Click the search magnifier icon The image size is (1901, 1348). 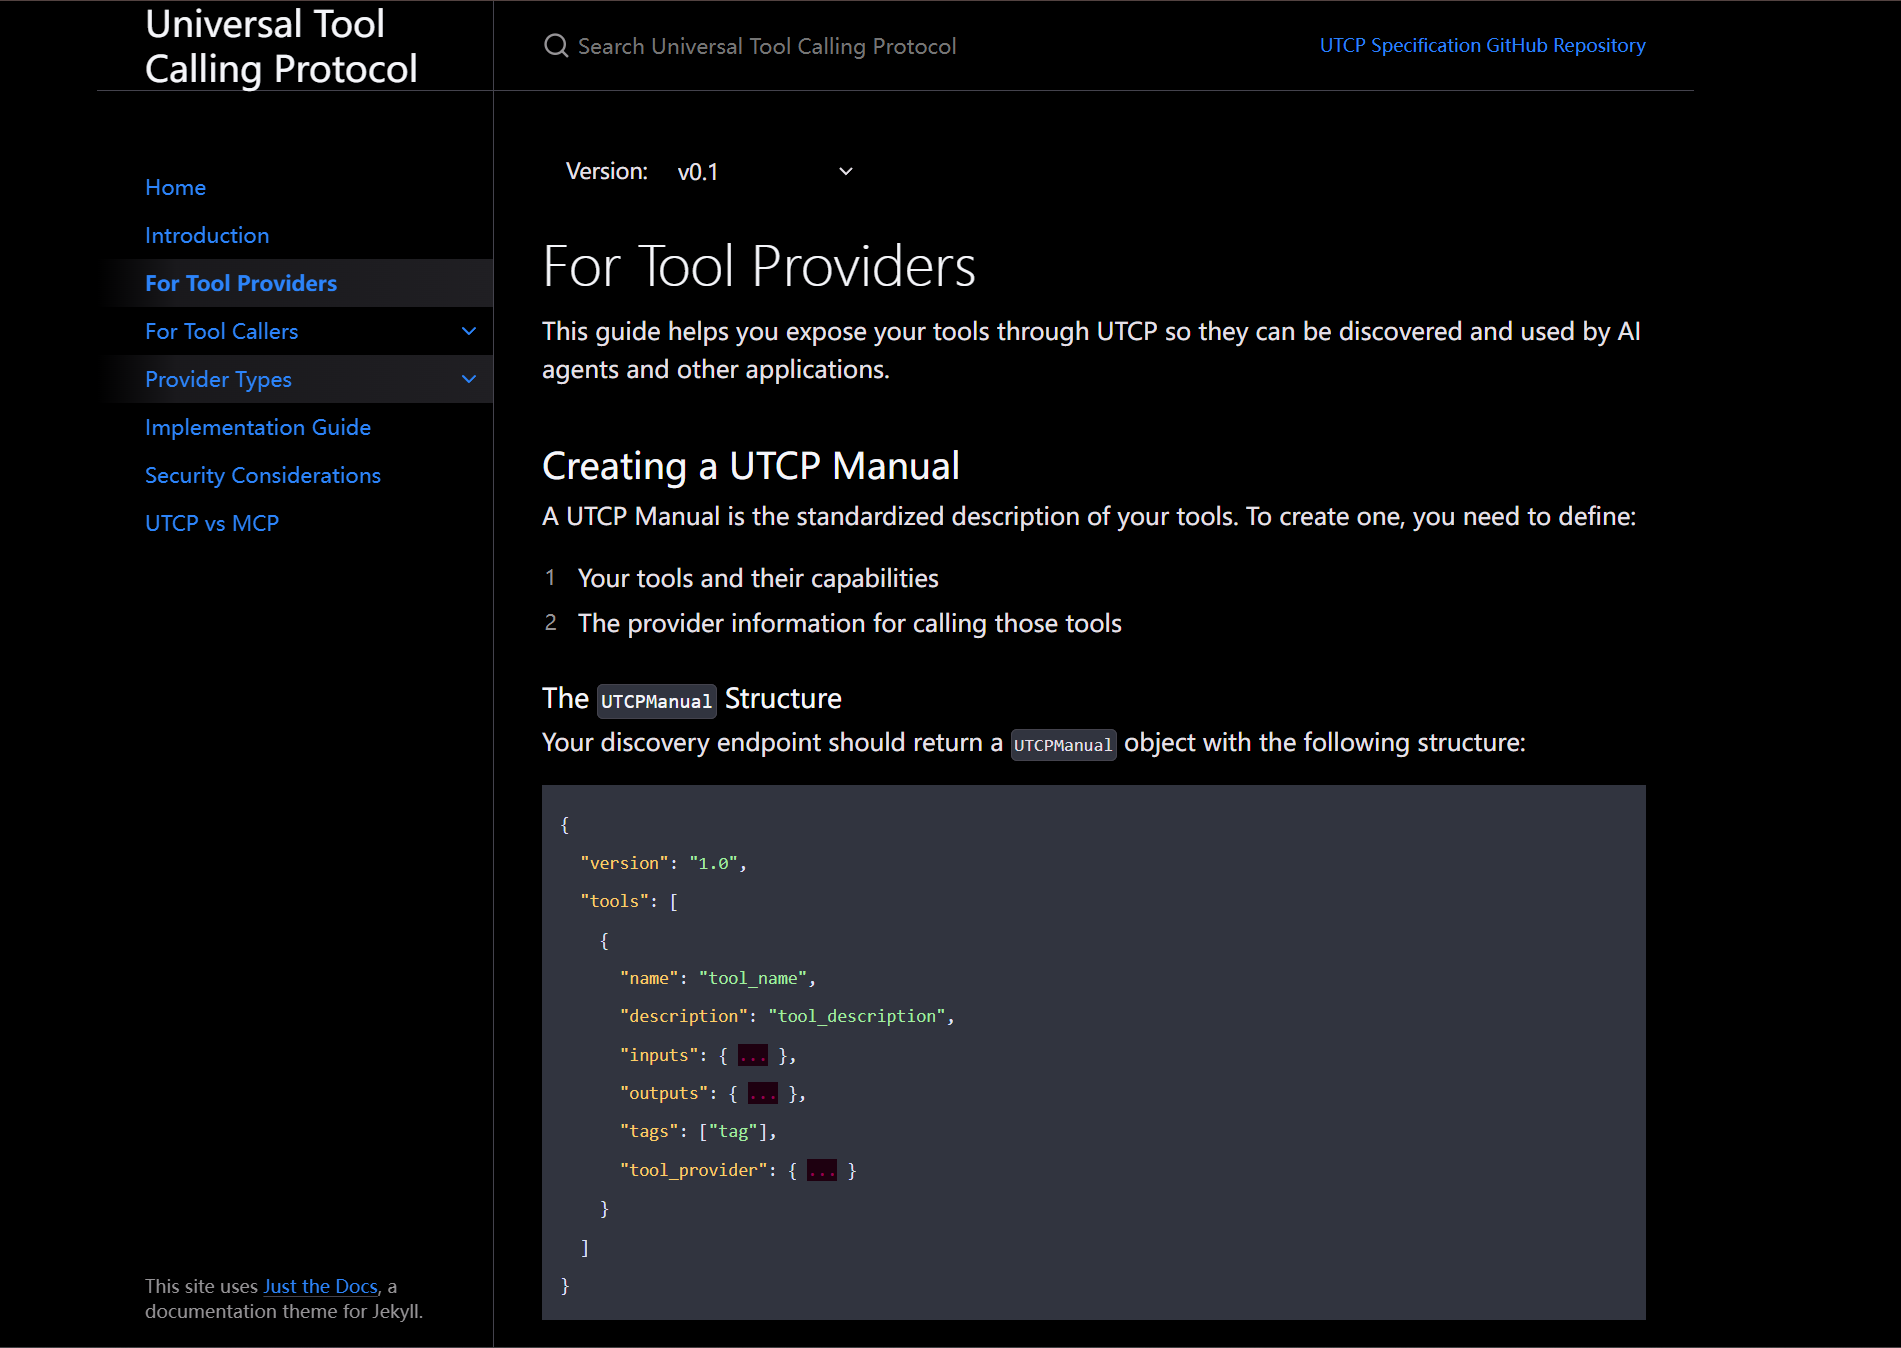[555, 46]
